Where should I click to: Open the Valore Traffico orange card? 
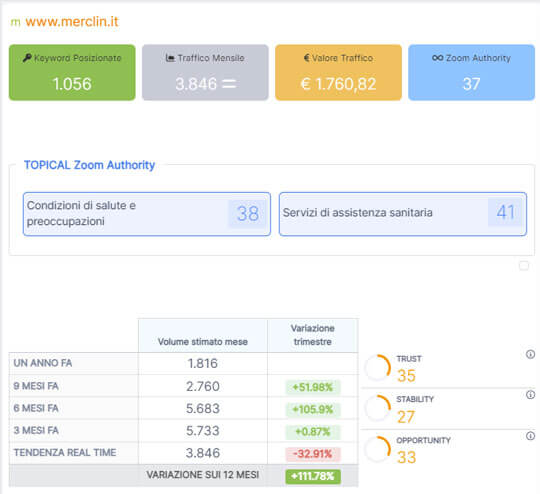point(338,72)
